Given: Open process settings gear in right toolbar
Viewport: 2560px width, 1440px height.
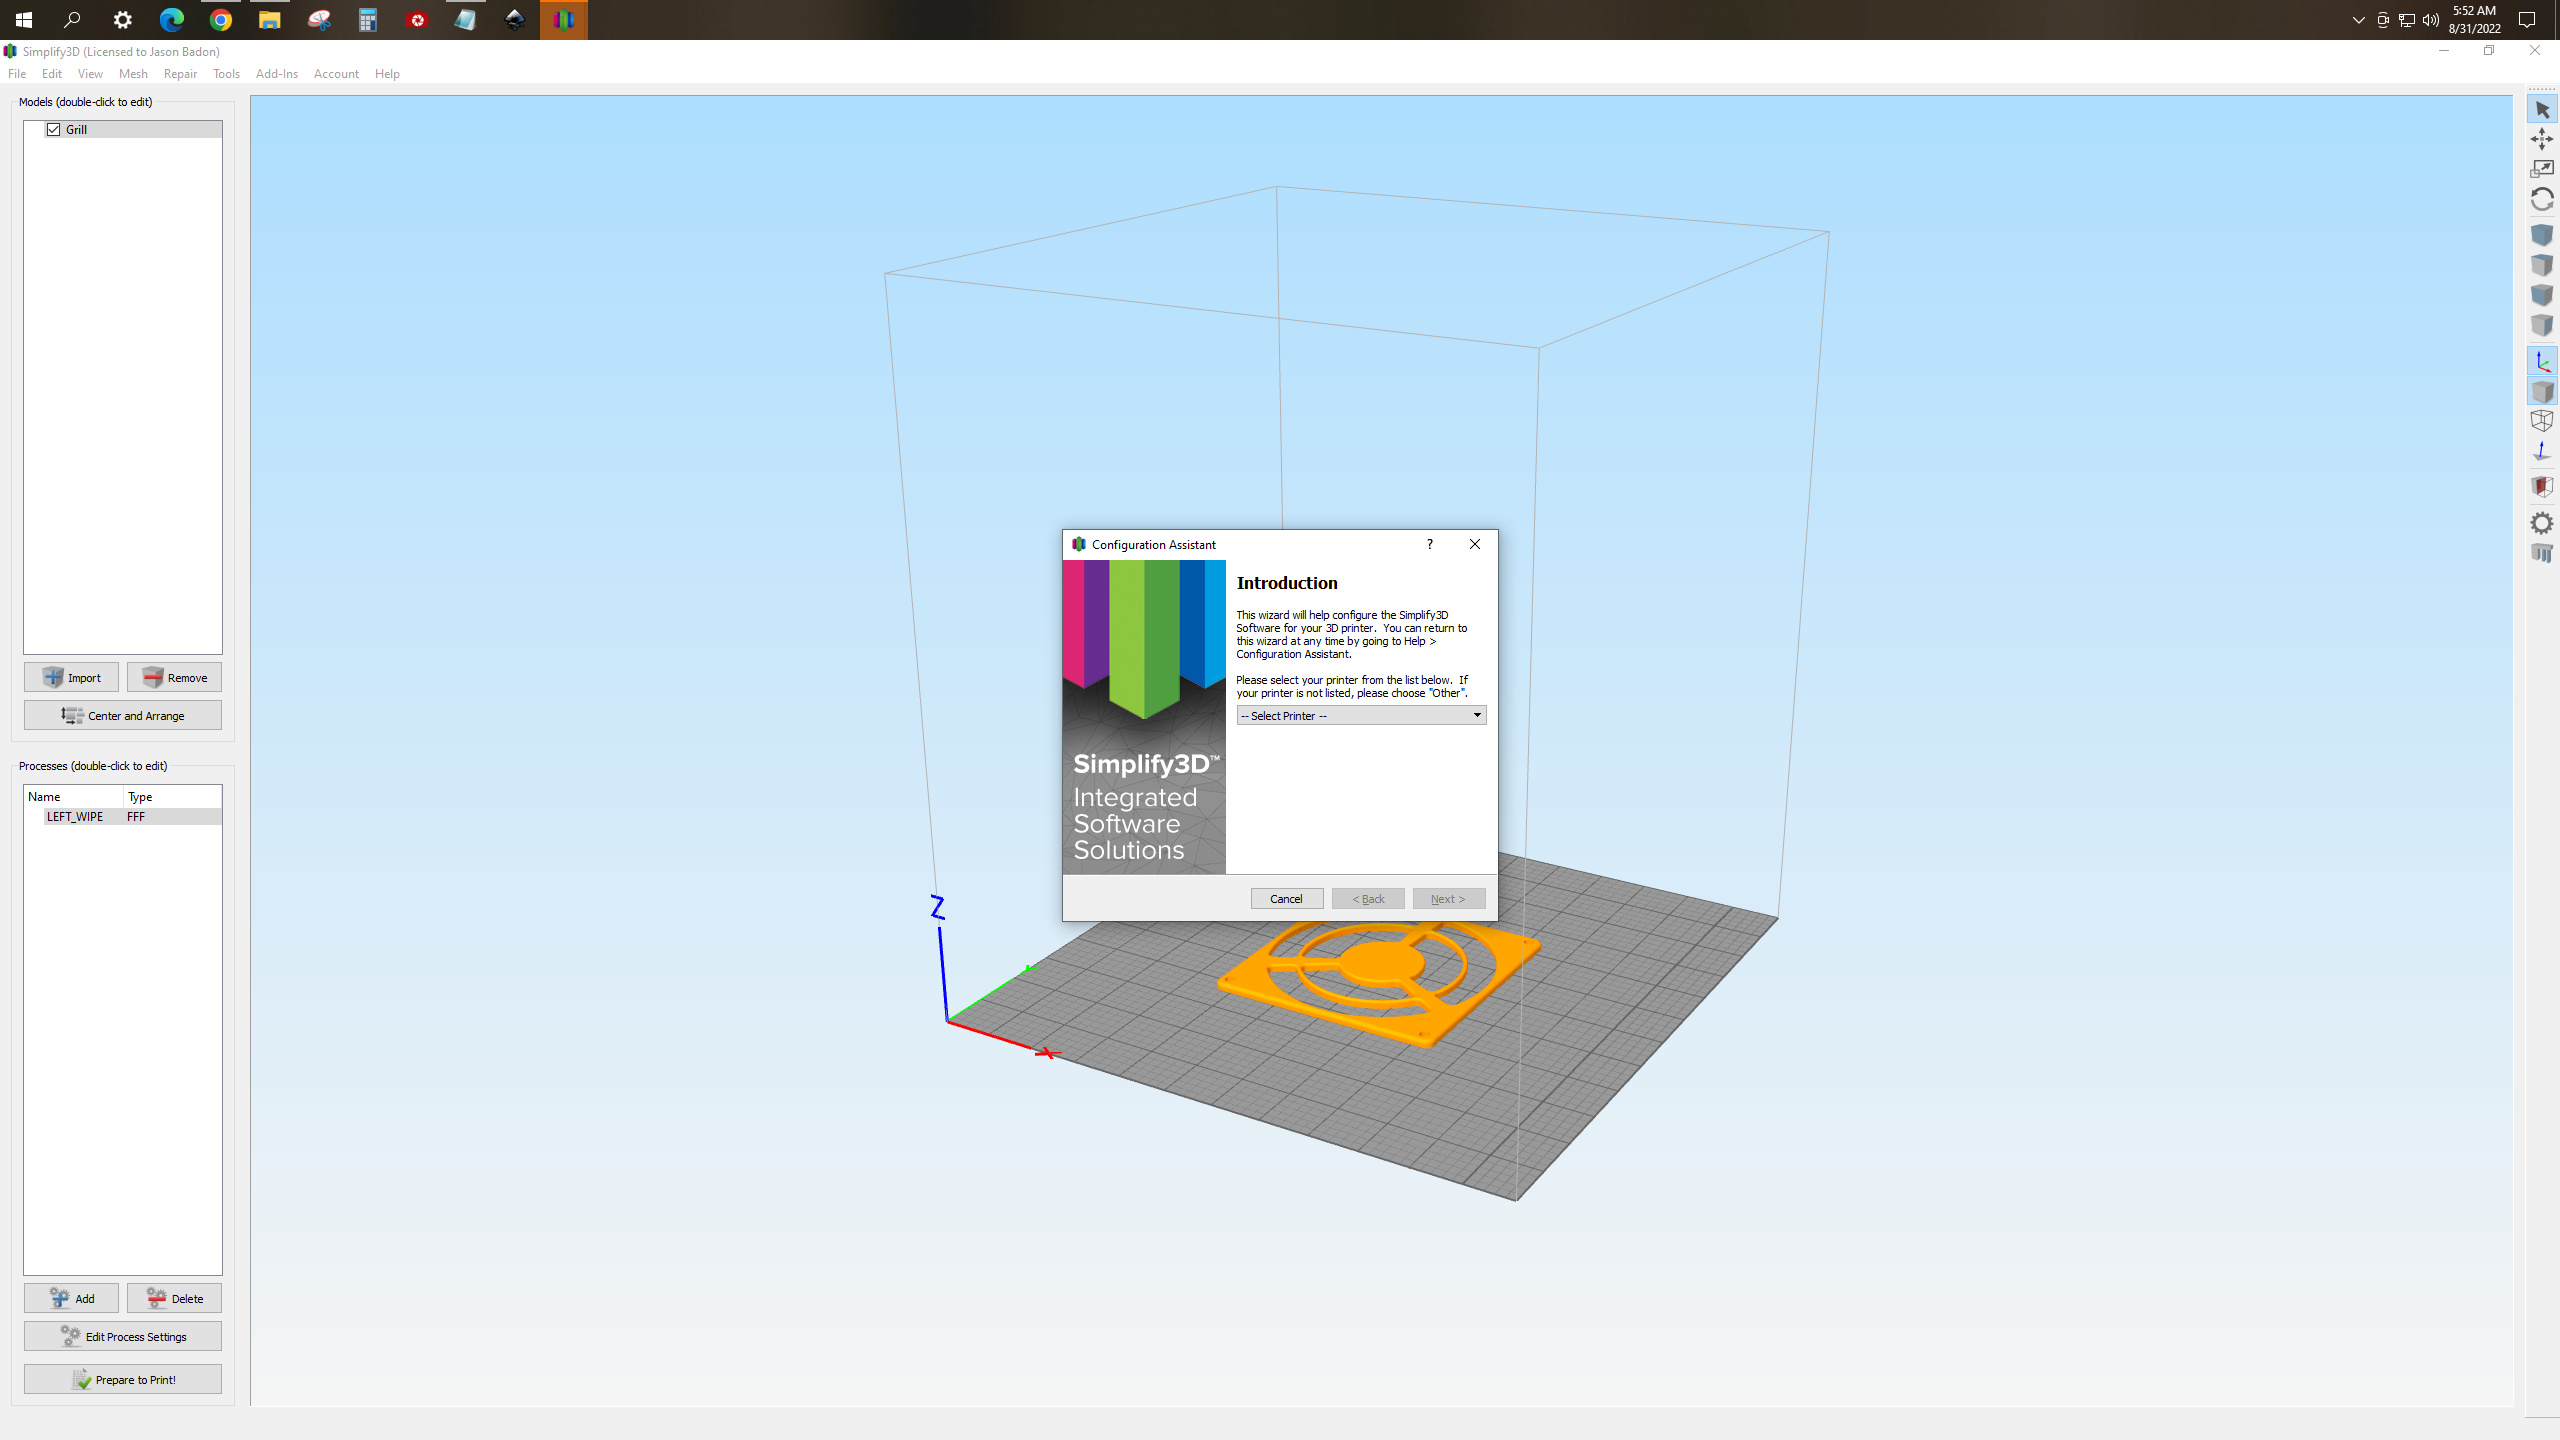Looking at the screenshot, I should (x=2542, y=523).
